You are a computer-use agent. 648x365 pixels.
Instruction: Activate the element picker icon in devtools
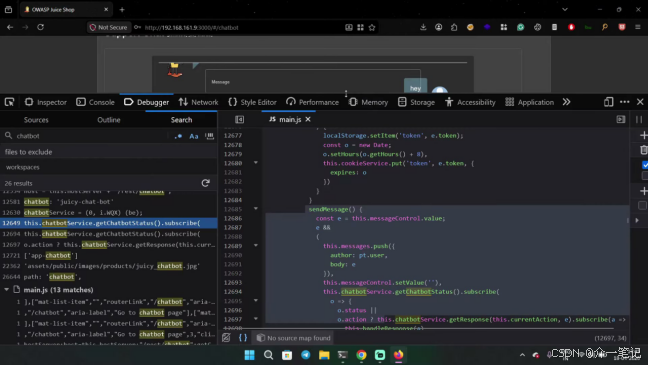pyautogui.click(x=9, y=102)
